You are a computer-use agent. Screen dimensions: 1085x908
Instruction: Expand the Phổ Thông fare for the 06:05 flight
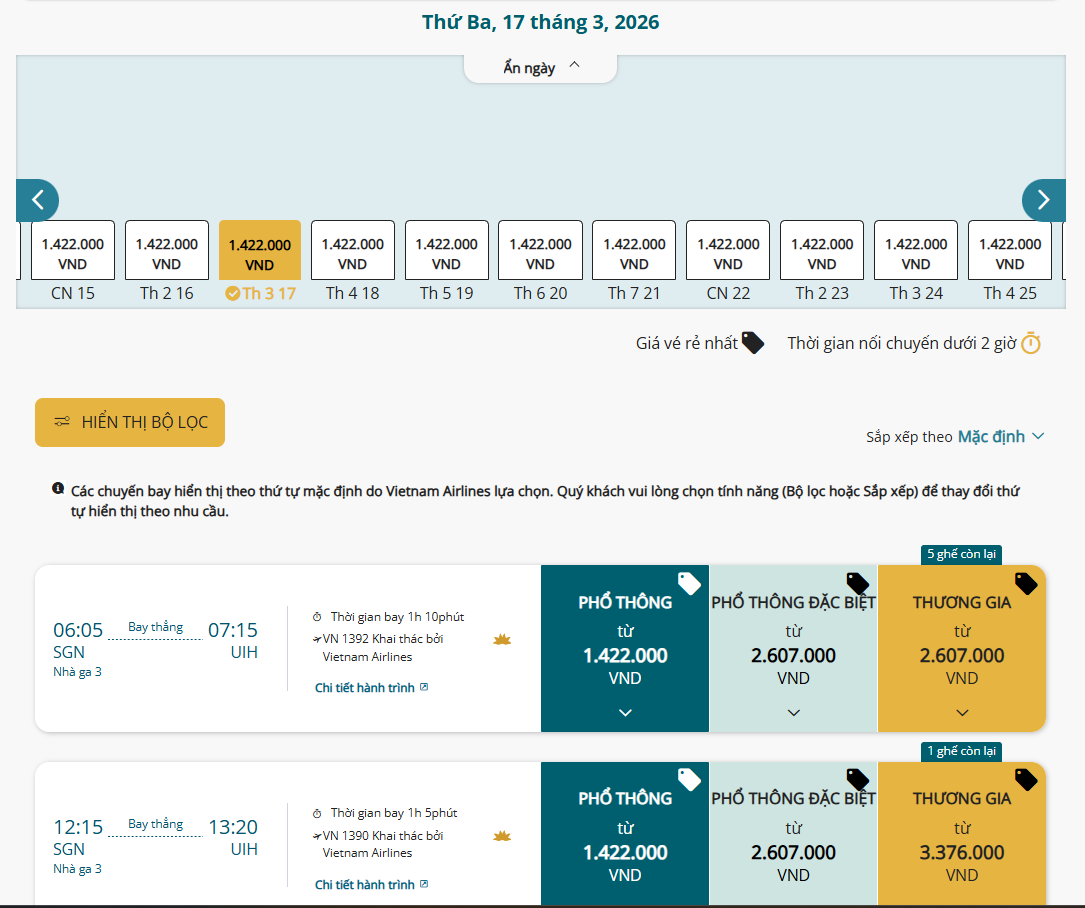pos(625,712)
